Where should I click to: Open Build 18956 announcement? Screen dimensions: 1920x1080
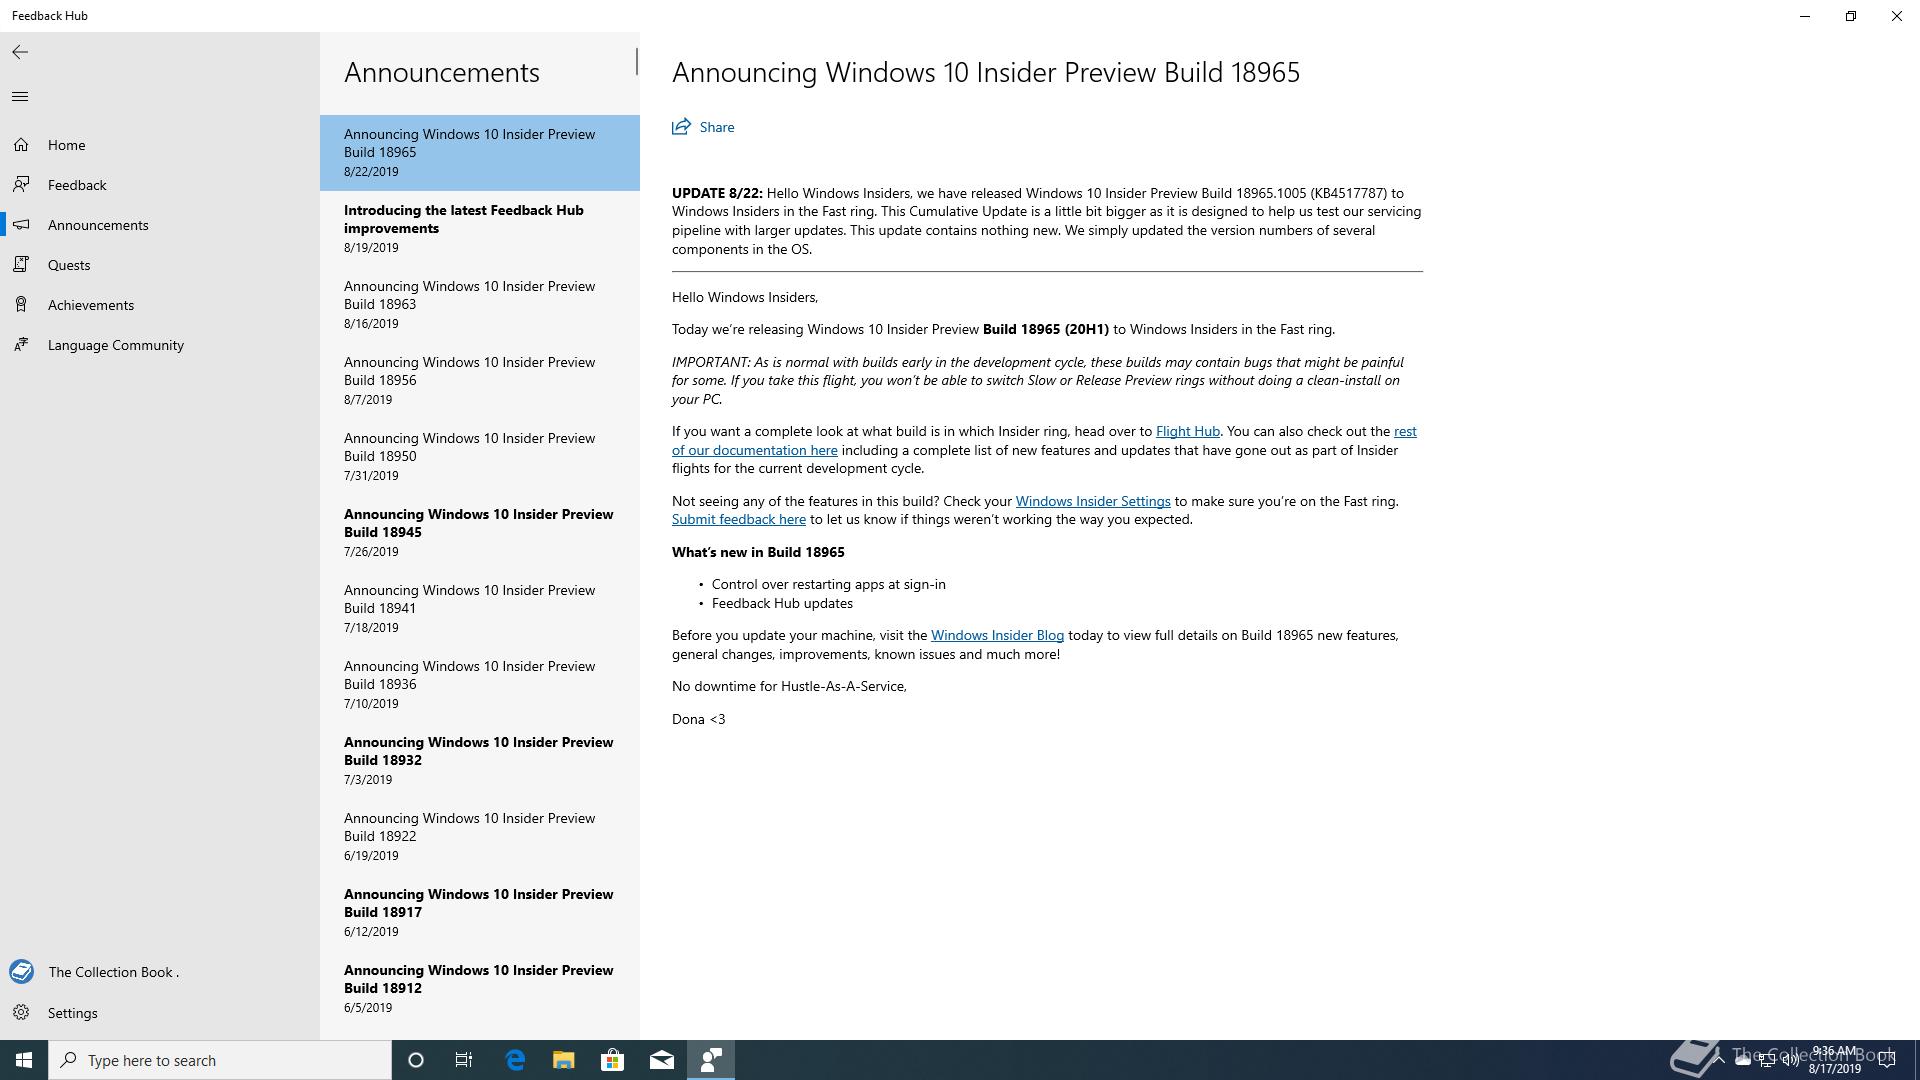[480, 381]
